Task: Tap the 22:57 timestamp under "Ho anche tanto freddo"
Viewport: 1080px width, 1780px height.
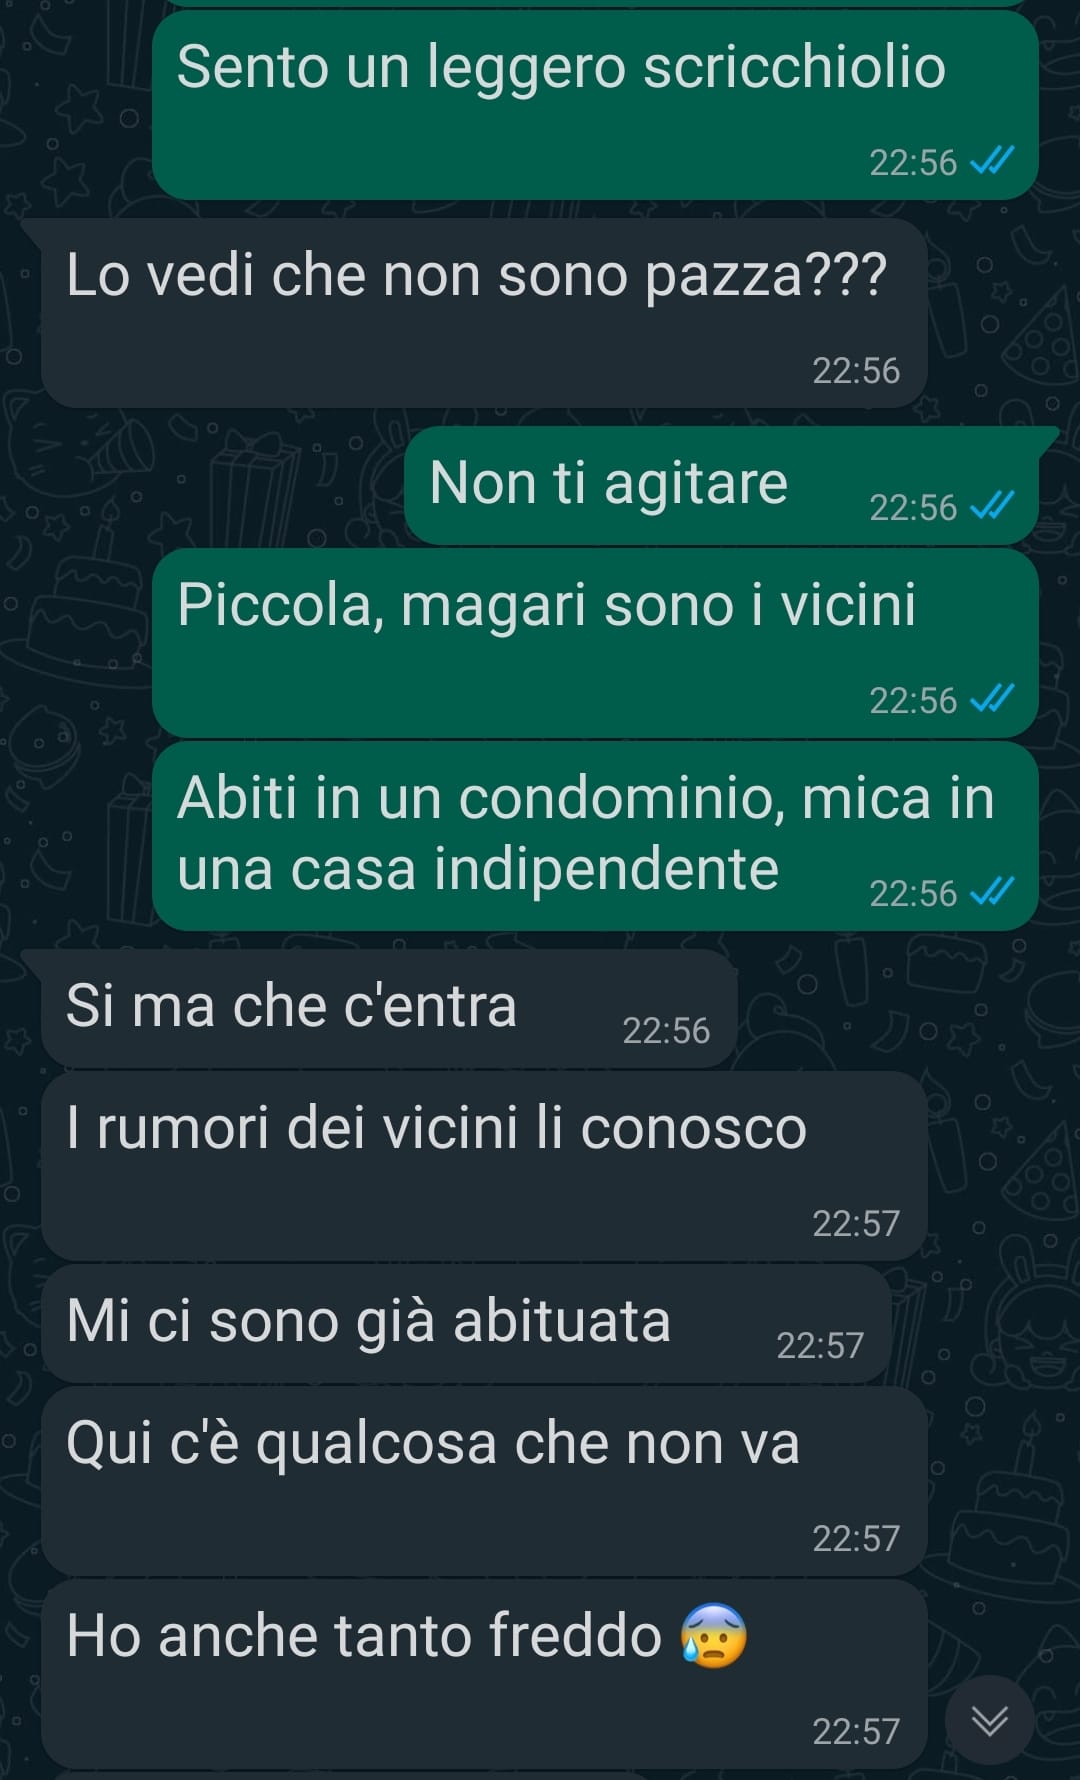Action: (x=856, y=1731)
